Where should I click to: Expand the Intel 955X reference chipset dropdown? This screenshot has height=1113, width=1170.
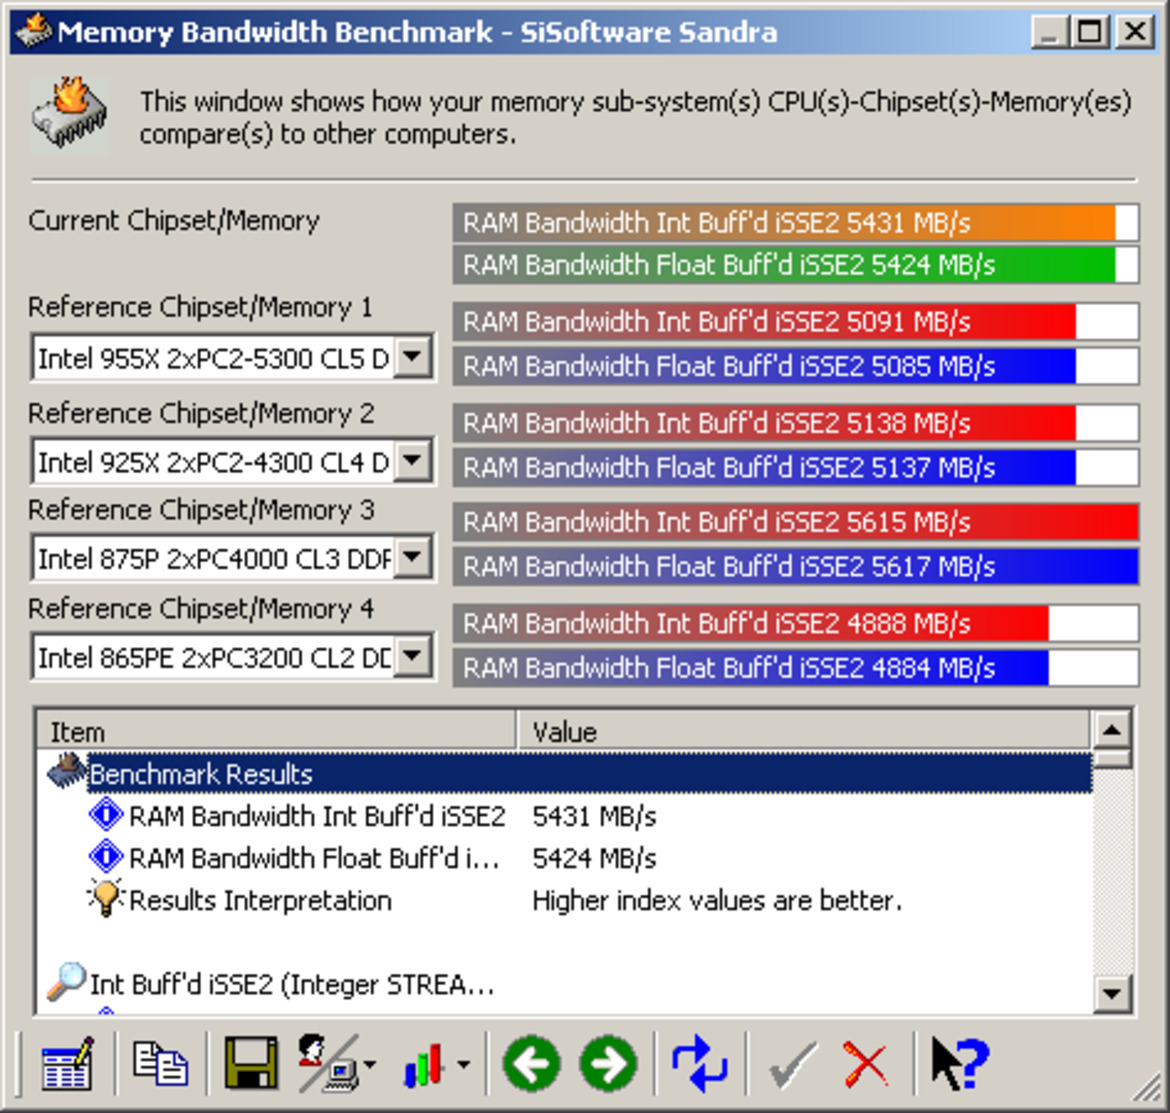pos(413,358)
